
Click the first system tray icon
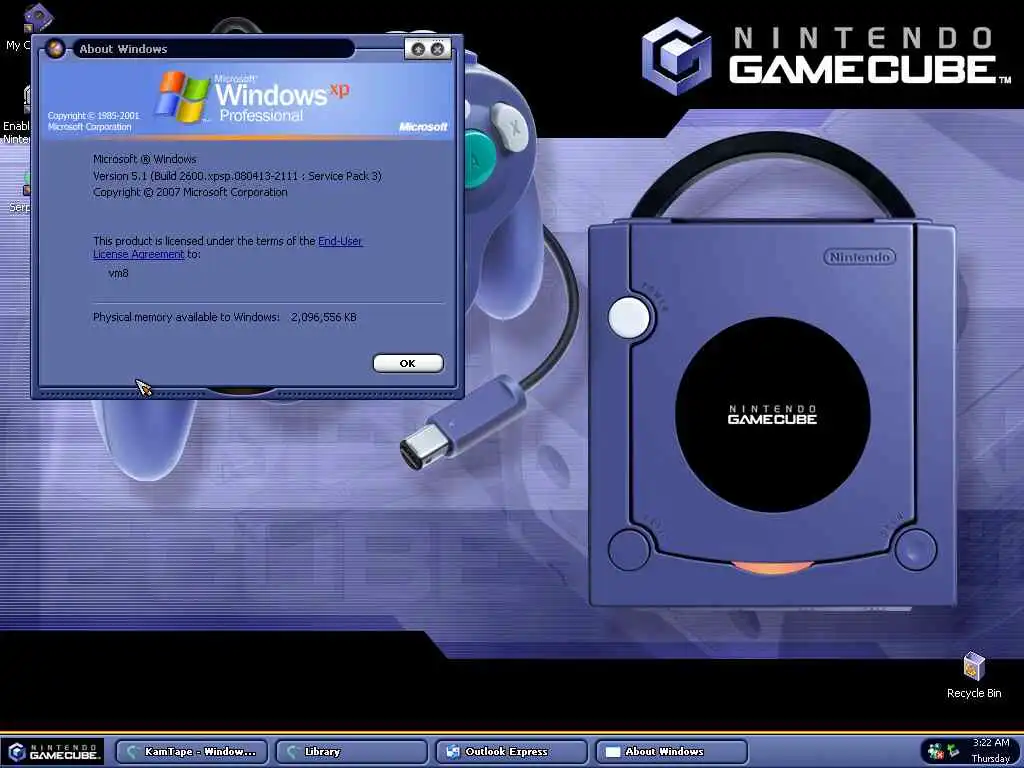coord(935,751)
